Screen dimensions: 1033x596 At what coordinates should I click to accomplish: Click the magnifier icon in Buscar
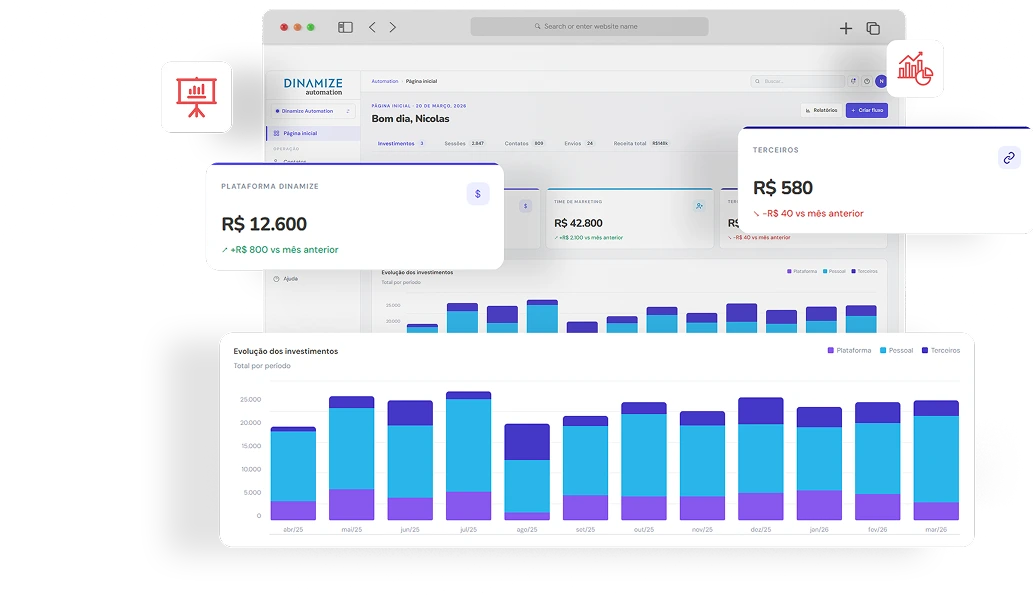(x=758, y=81)
